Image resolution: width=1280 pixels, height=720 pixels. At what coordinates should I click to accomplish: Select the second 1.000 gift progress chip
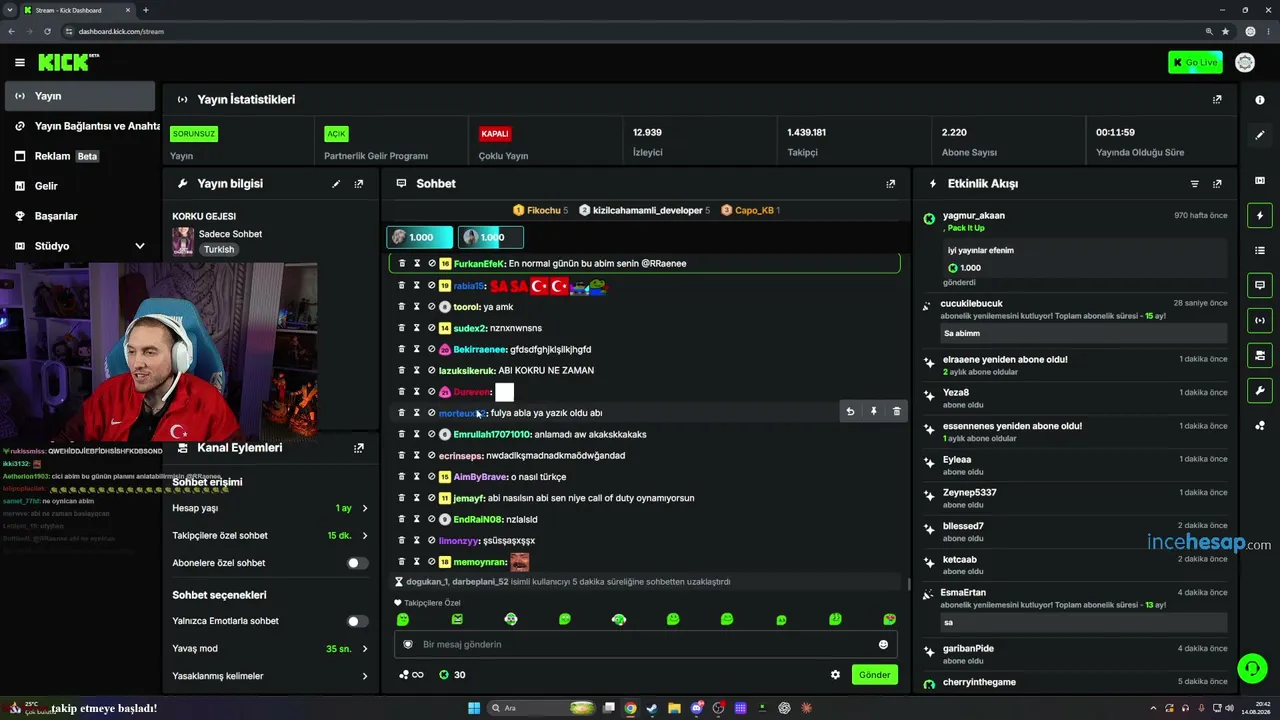(491, 238)
